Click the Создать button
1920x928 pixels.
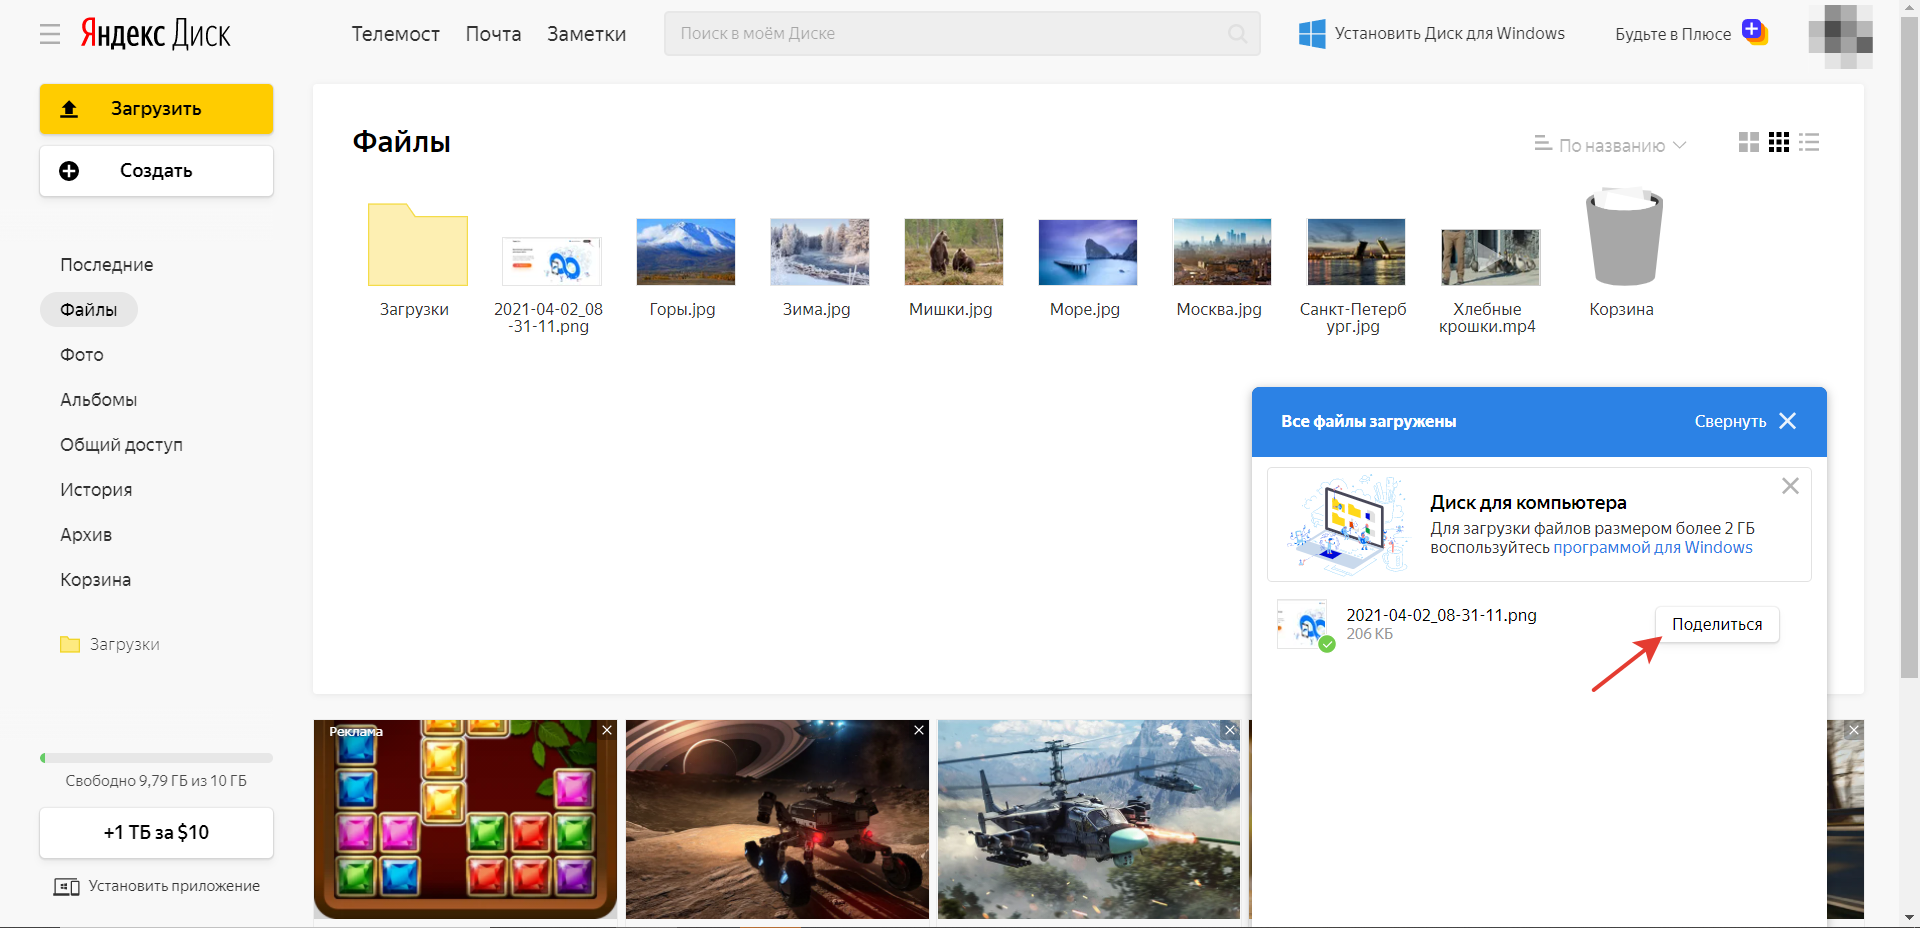(156, 171)
